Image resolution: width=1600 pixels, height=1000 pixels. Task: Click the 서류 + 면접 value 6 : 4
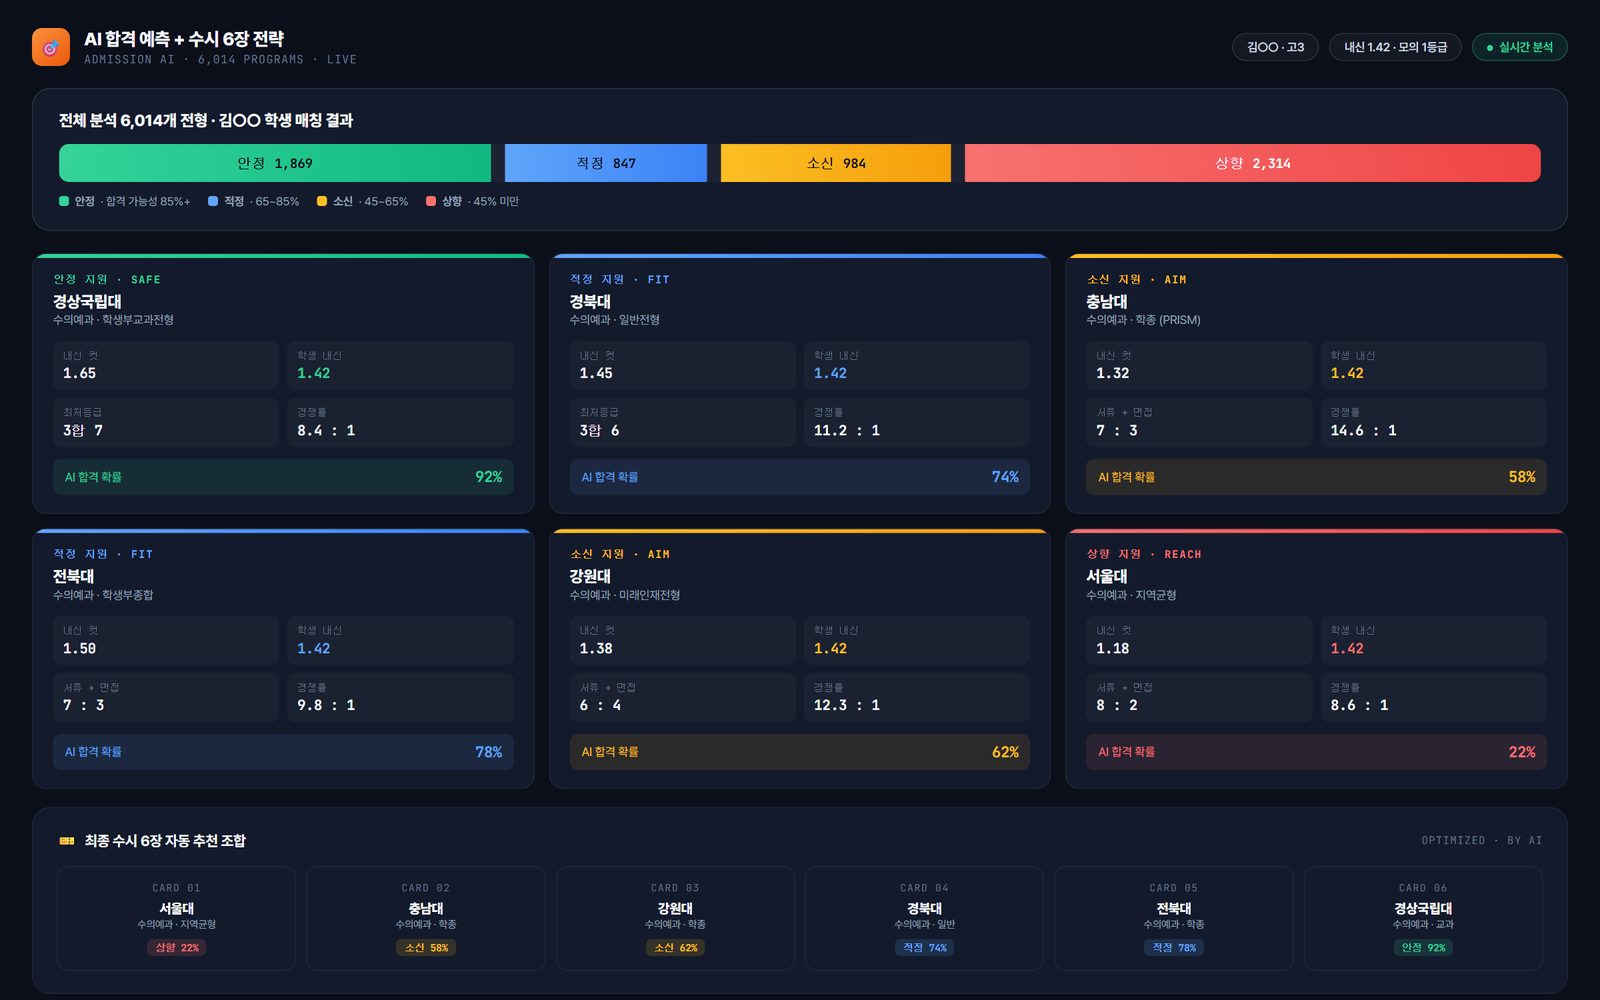tap(600, 705)
